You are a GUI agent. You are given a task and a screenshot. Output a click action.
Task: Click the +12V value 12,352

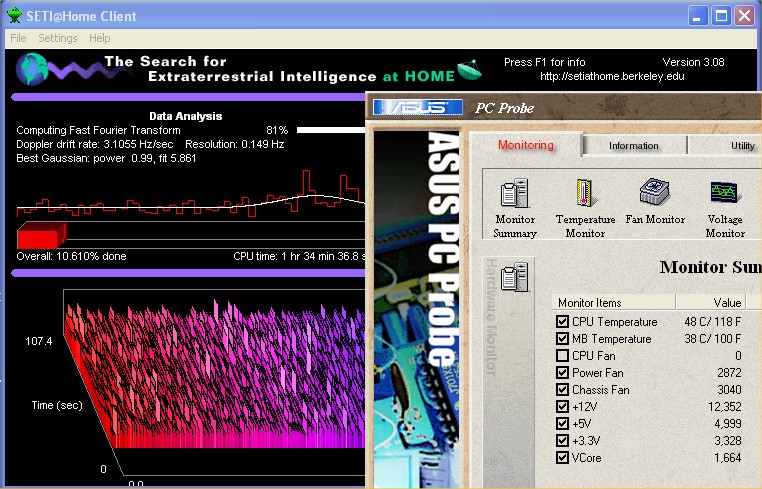point(725,406)
